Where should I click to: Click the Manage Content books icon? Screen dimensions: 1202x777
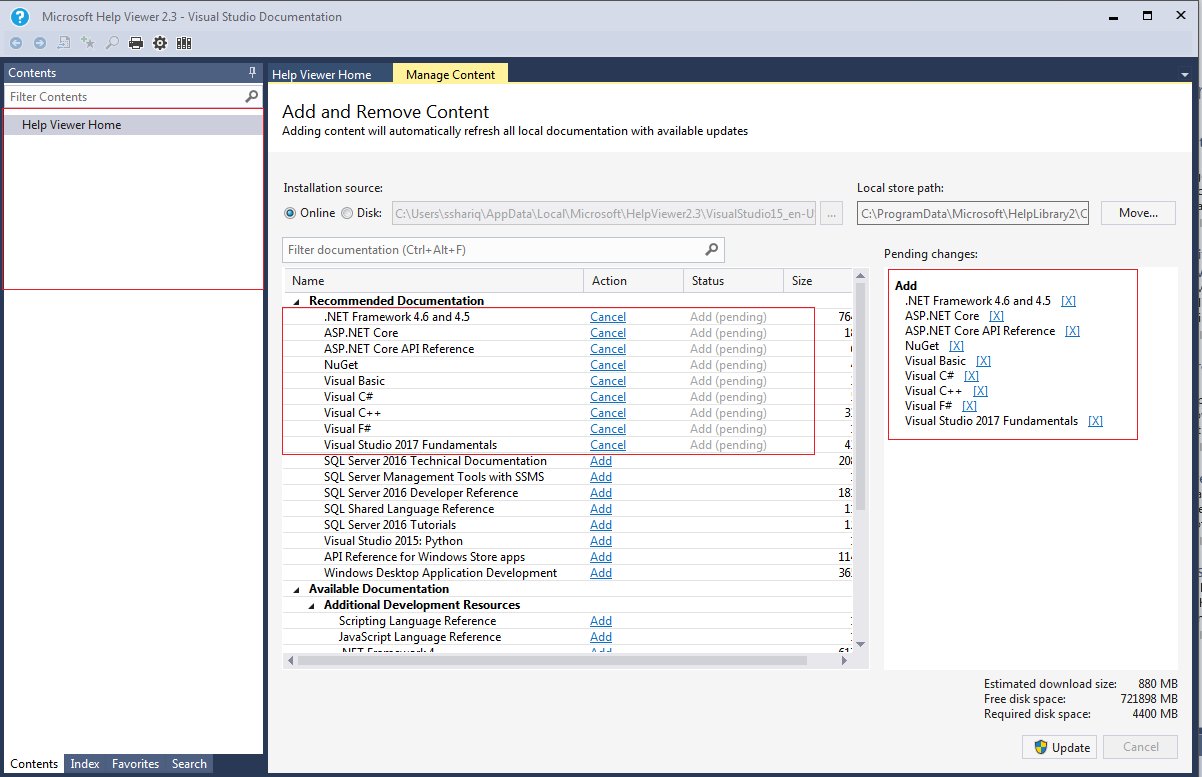coord(184,43)
